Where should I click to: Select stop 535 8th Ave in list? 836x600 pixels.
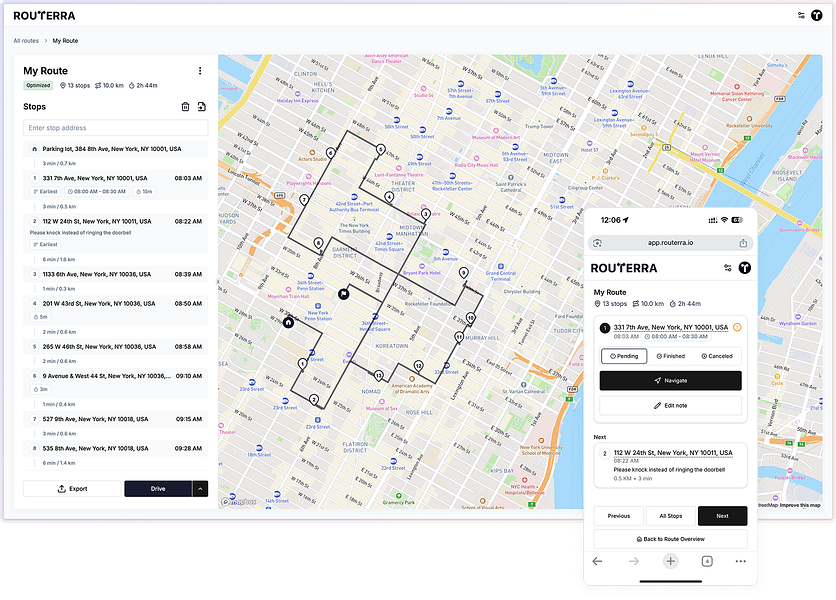click(x=116, y=449)
